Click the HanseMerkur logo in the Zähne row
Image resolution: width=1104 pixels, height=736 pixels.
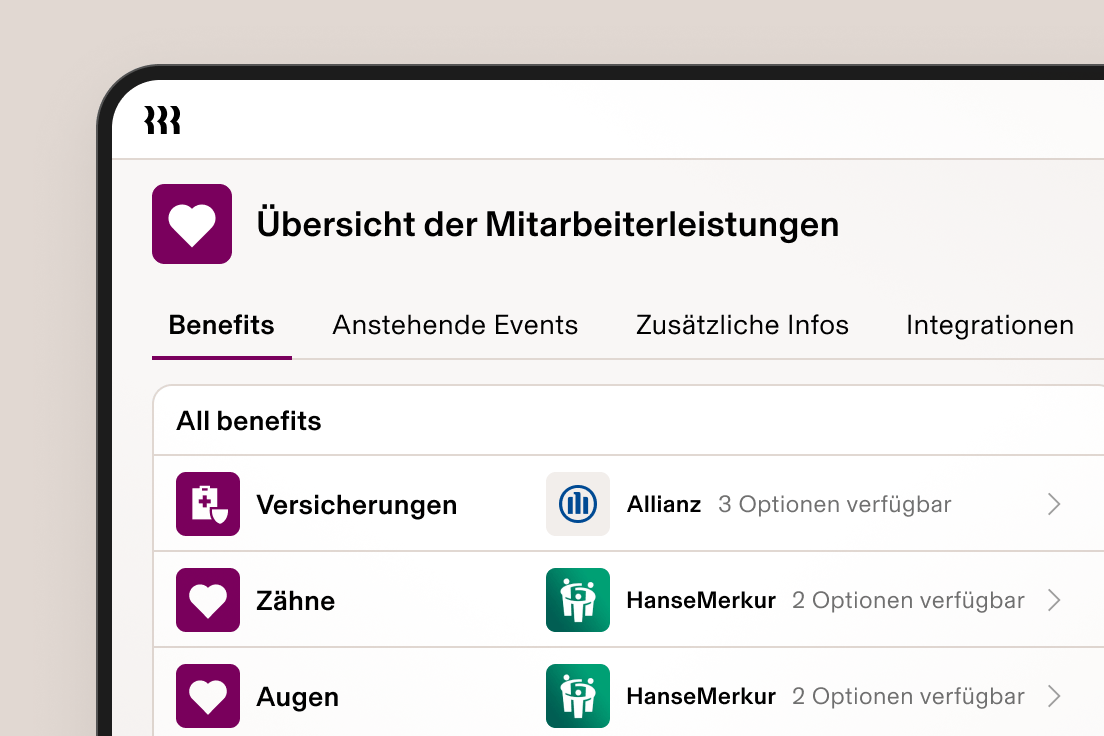(578, 600)
